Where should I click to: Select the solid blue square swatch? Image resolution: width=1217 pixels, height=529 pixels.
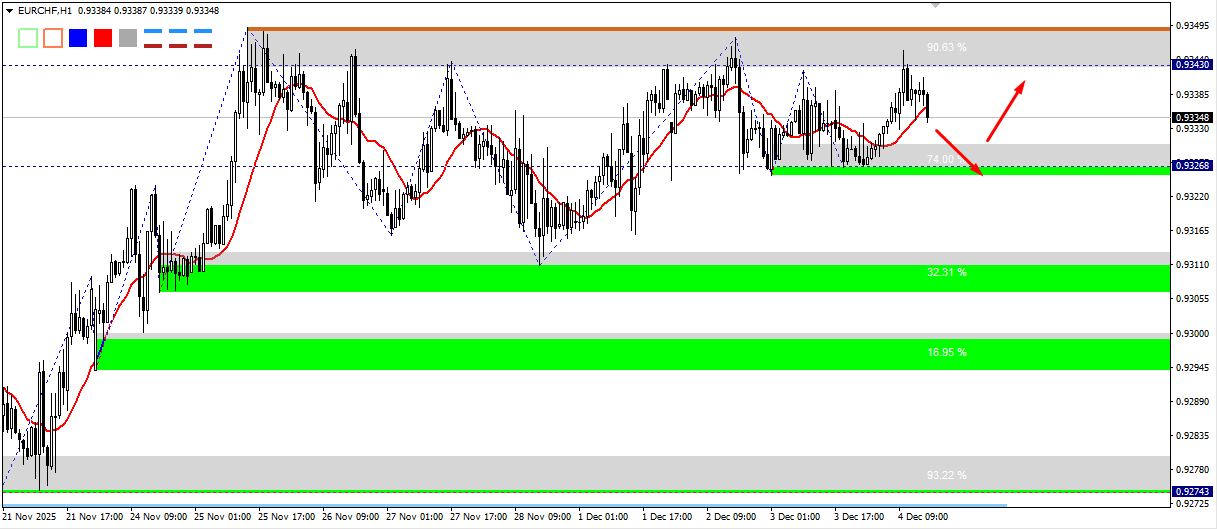coord(77,38)
